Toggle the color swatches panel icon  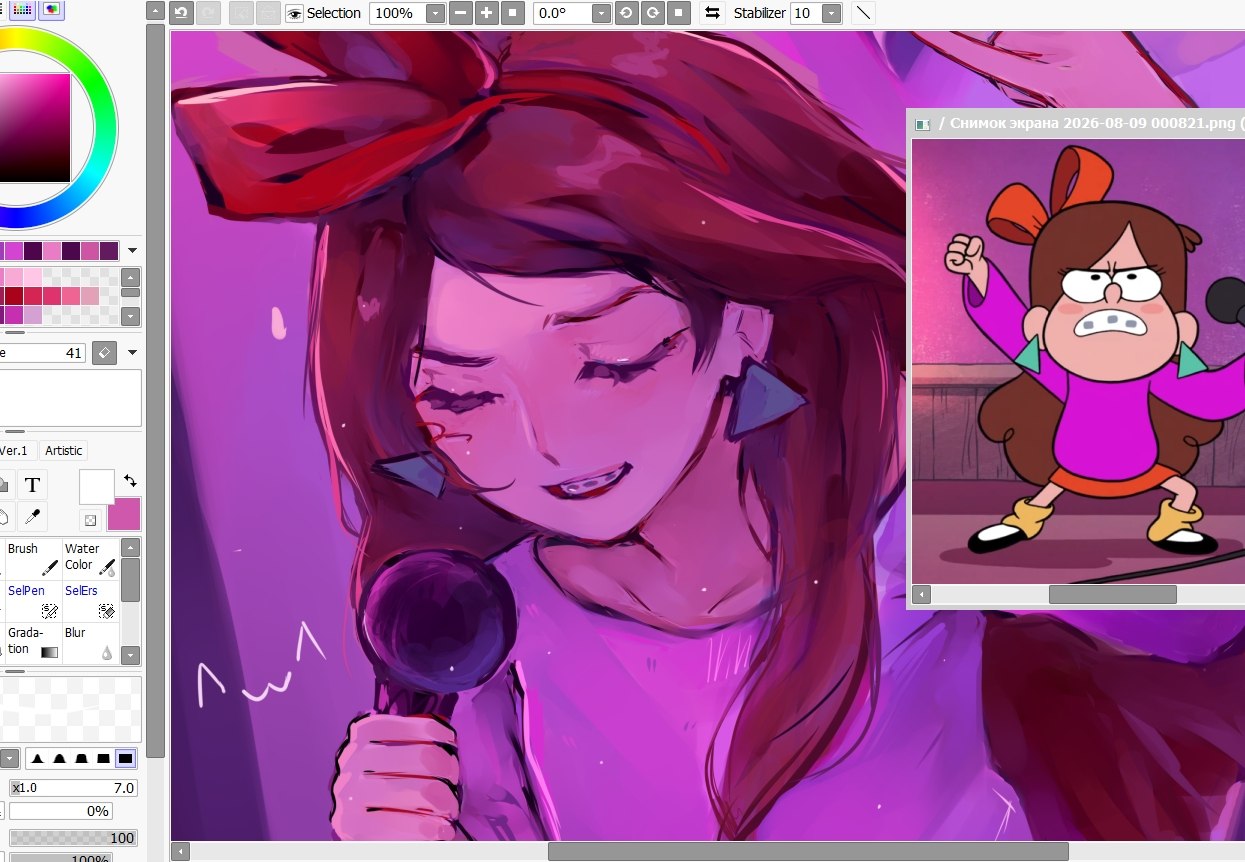pos(22,9)
